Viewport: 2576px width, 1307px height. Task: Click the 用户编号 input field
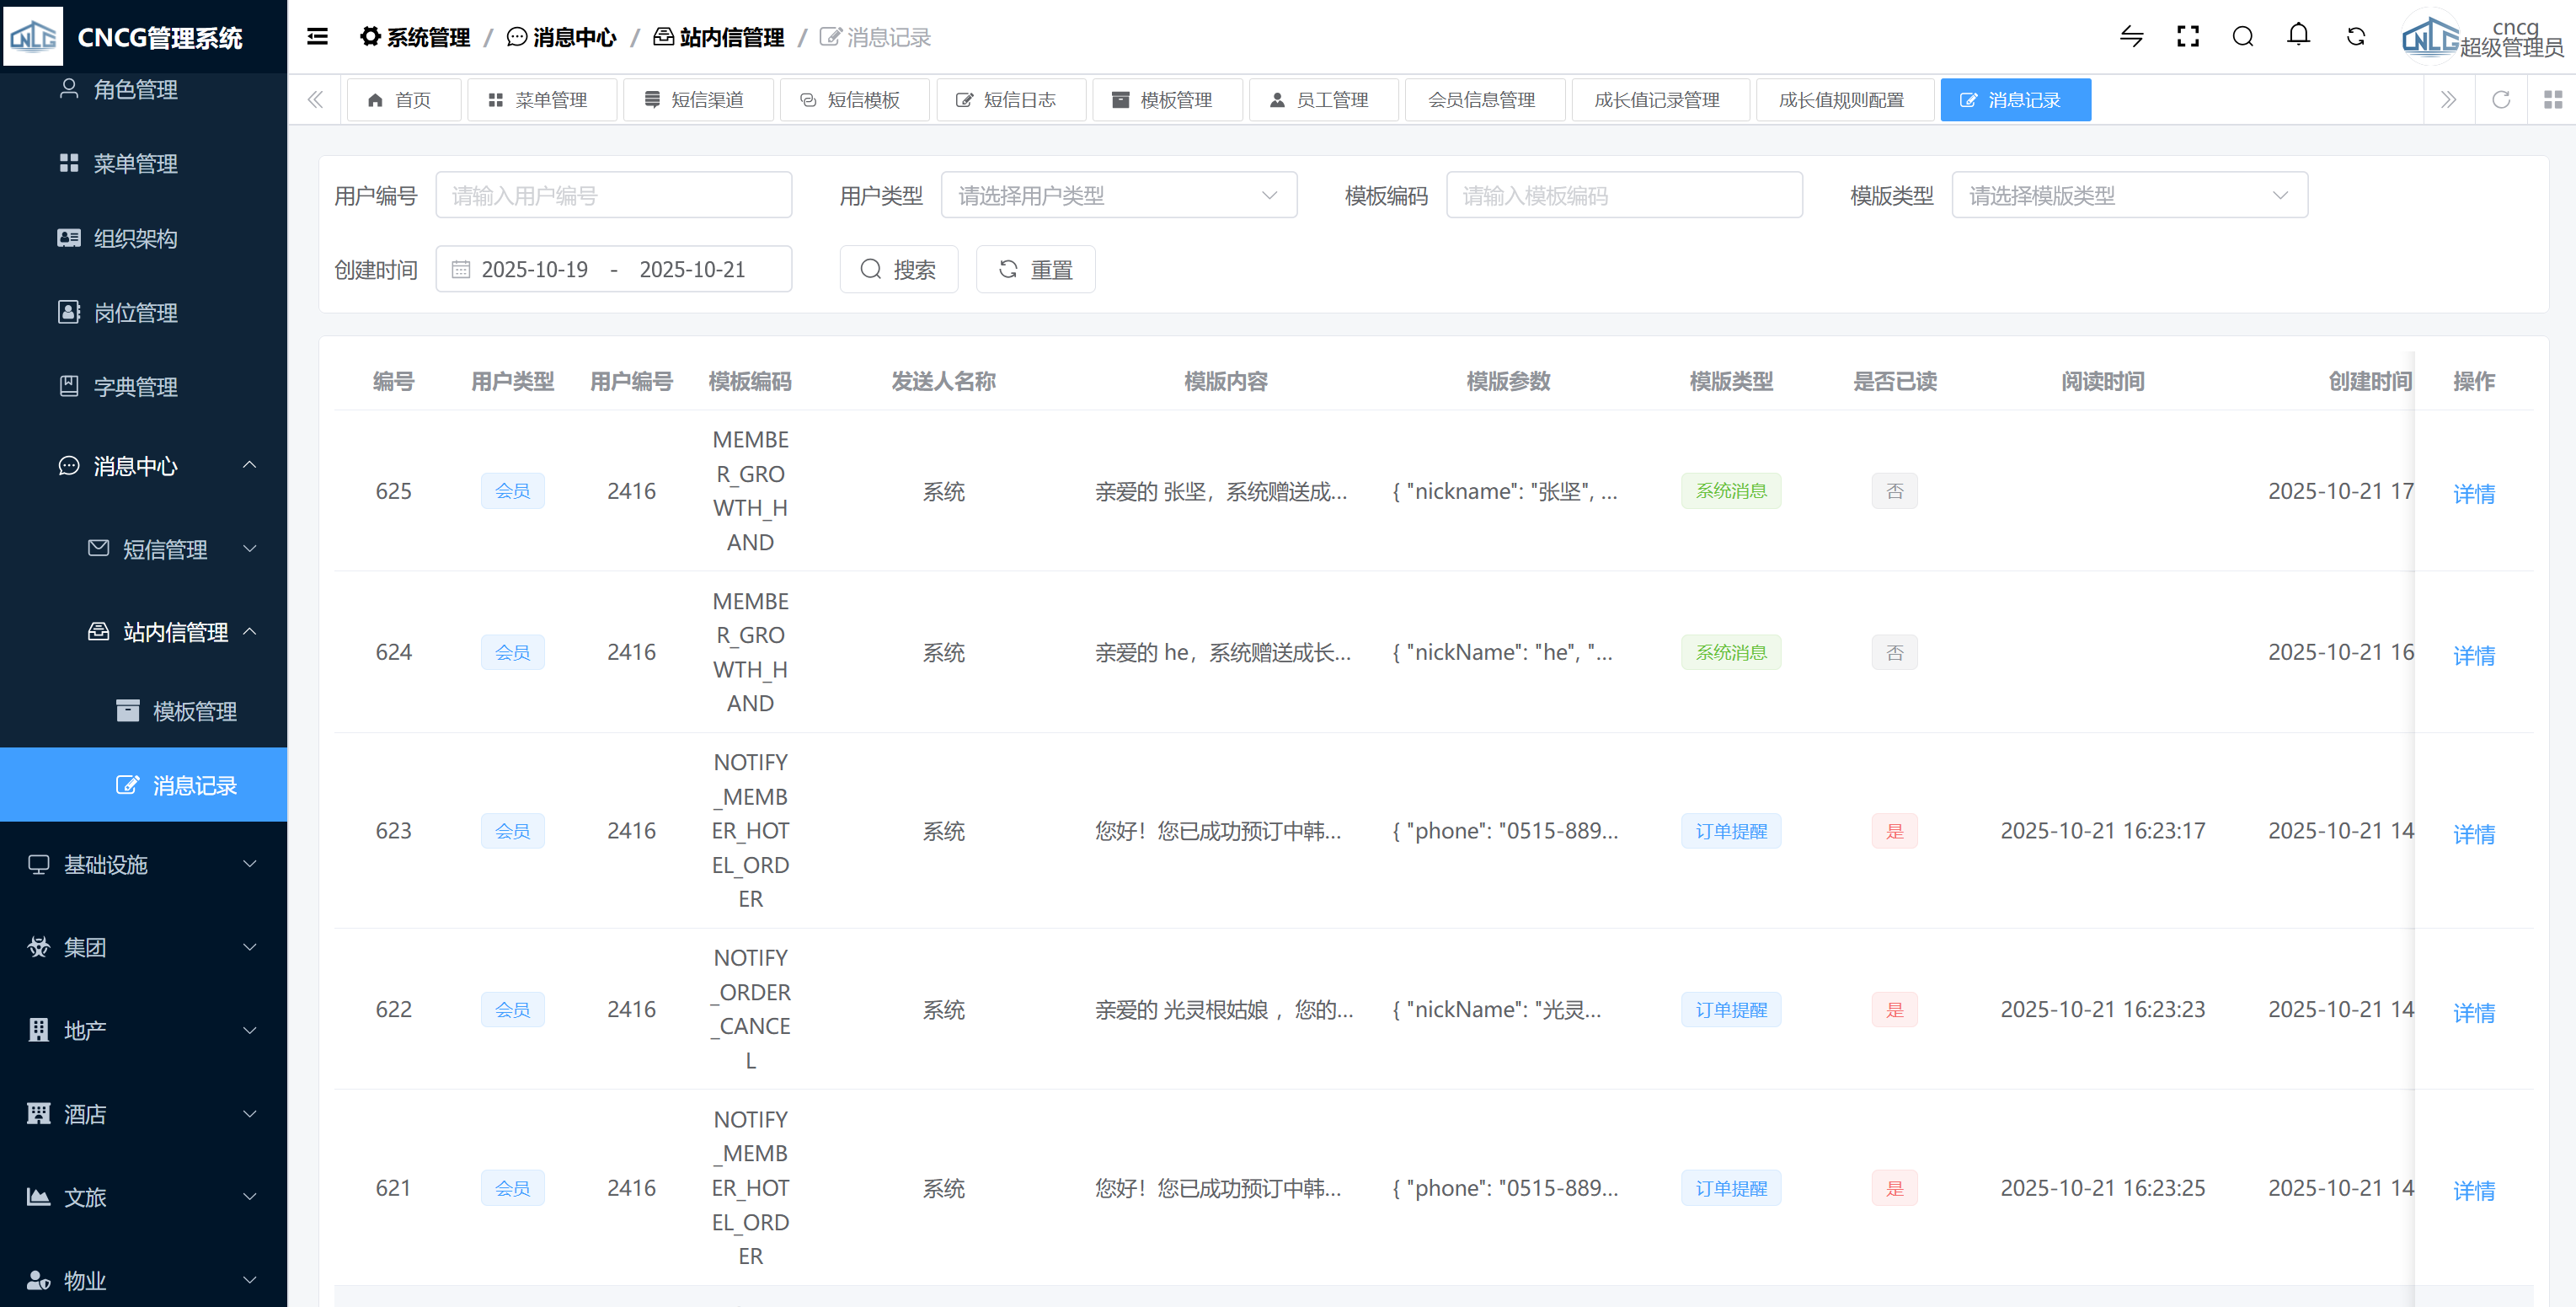(x=613, y=196)
